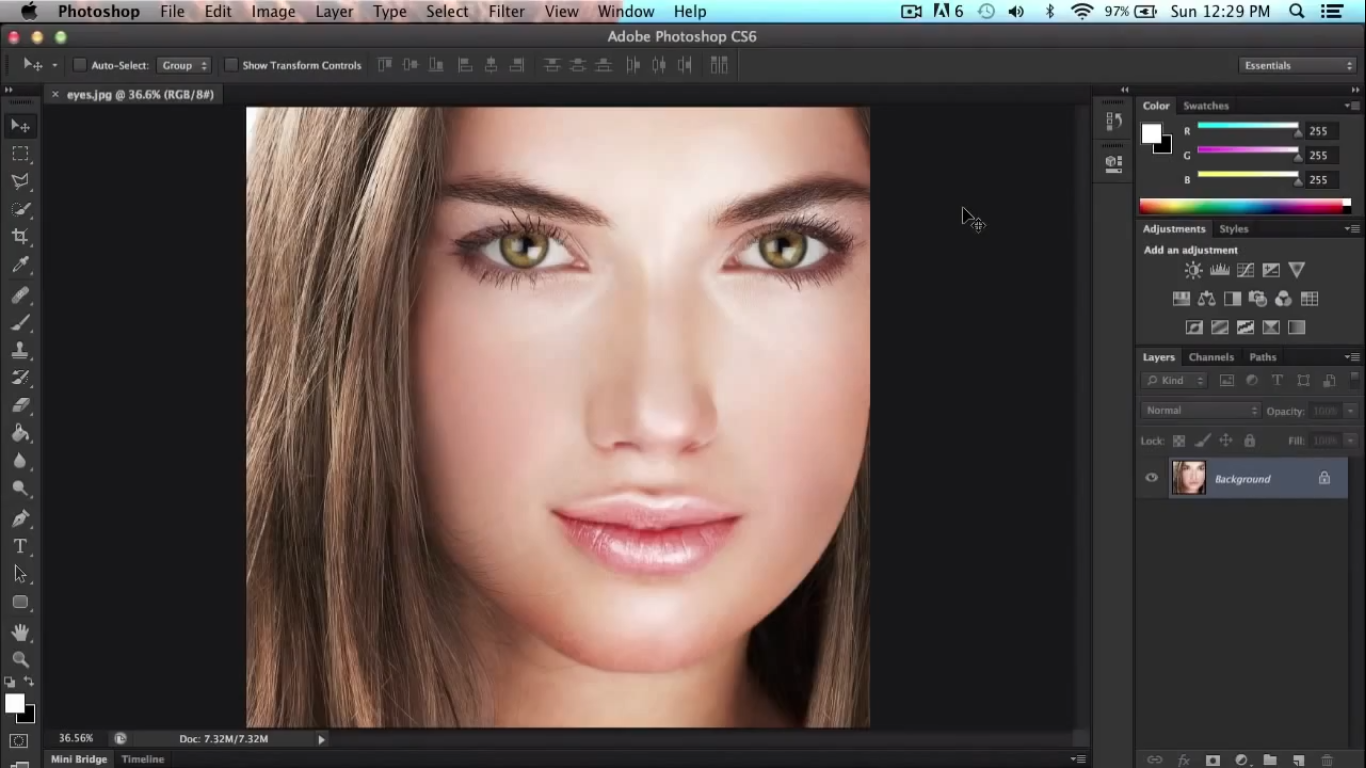Enable the Auto-Select checkbox
Screen dimensions: 1366x768
tap(79, 65)
